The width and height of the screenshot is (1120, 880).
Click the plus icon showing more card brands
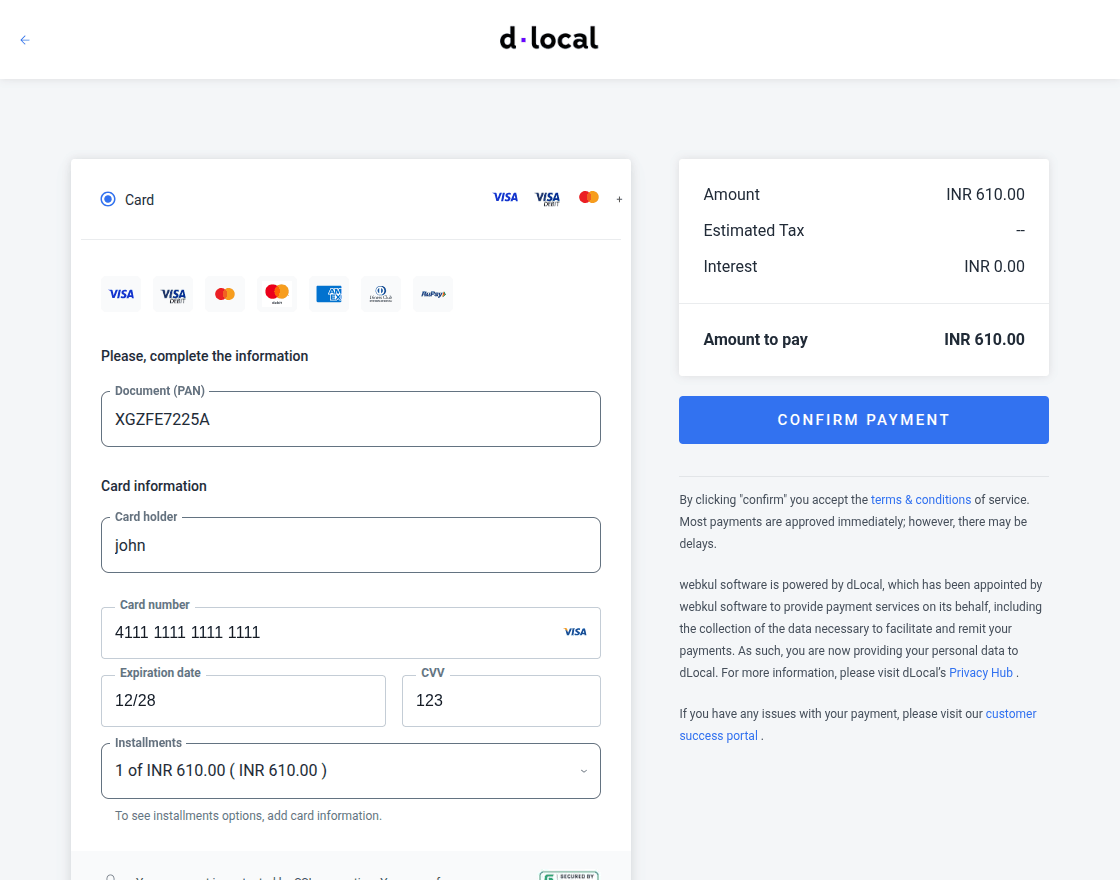click(619, 199)
